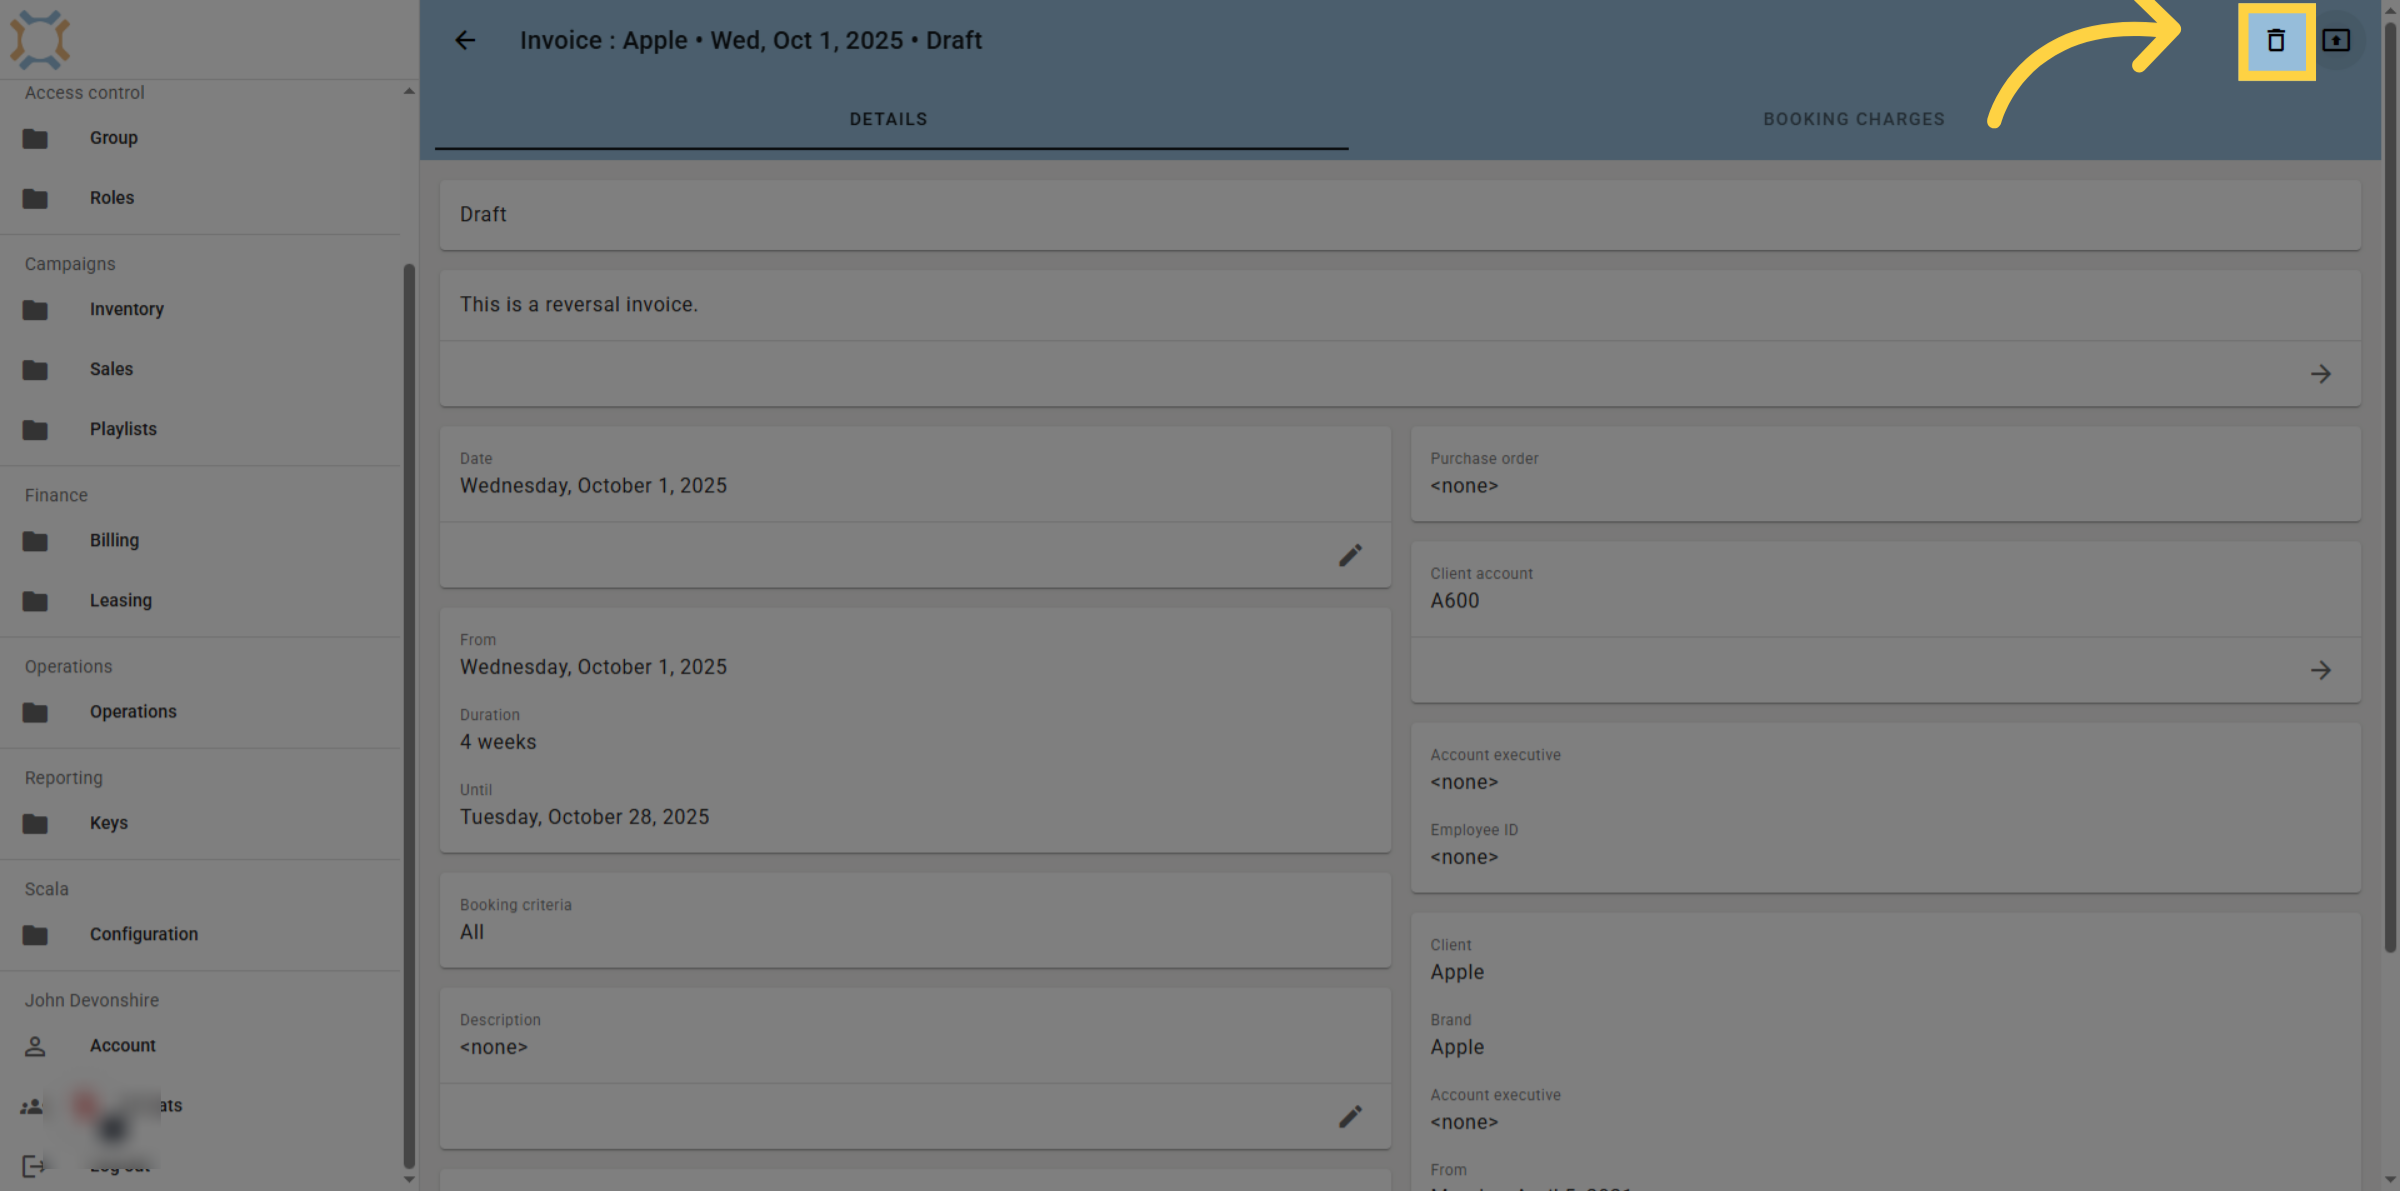The image size is (2400, 1191).
Task: Go to Group in Access control
Action: 114,138
